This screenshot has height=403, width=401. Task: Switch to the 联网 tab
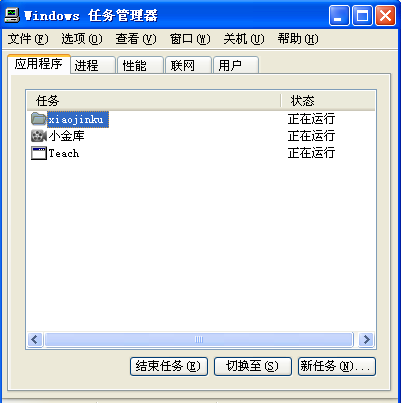(189, 65)
